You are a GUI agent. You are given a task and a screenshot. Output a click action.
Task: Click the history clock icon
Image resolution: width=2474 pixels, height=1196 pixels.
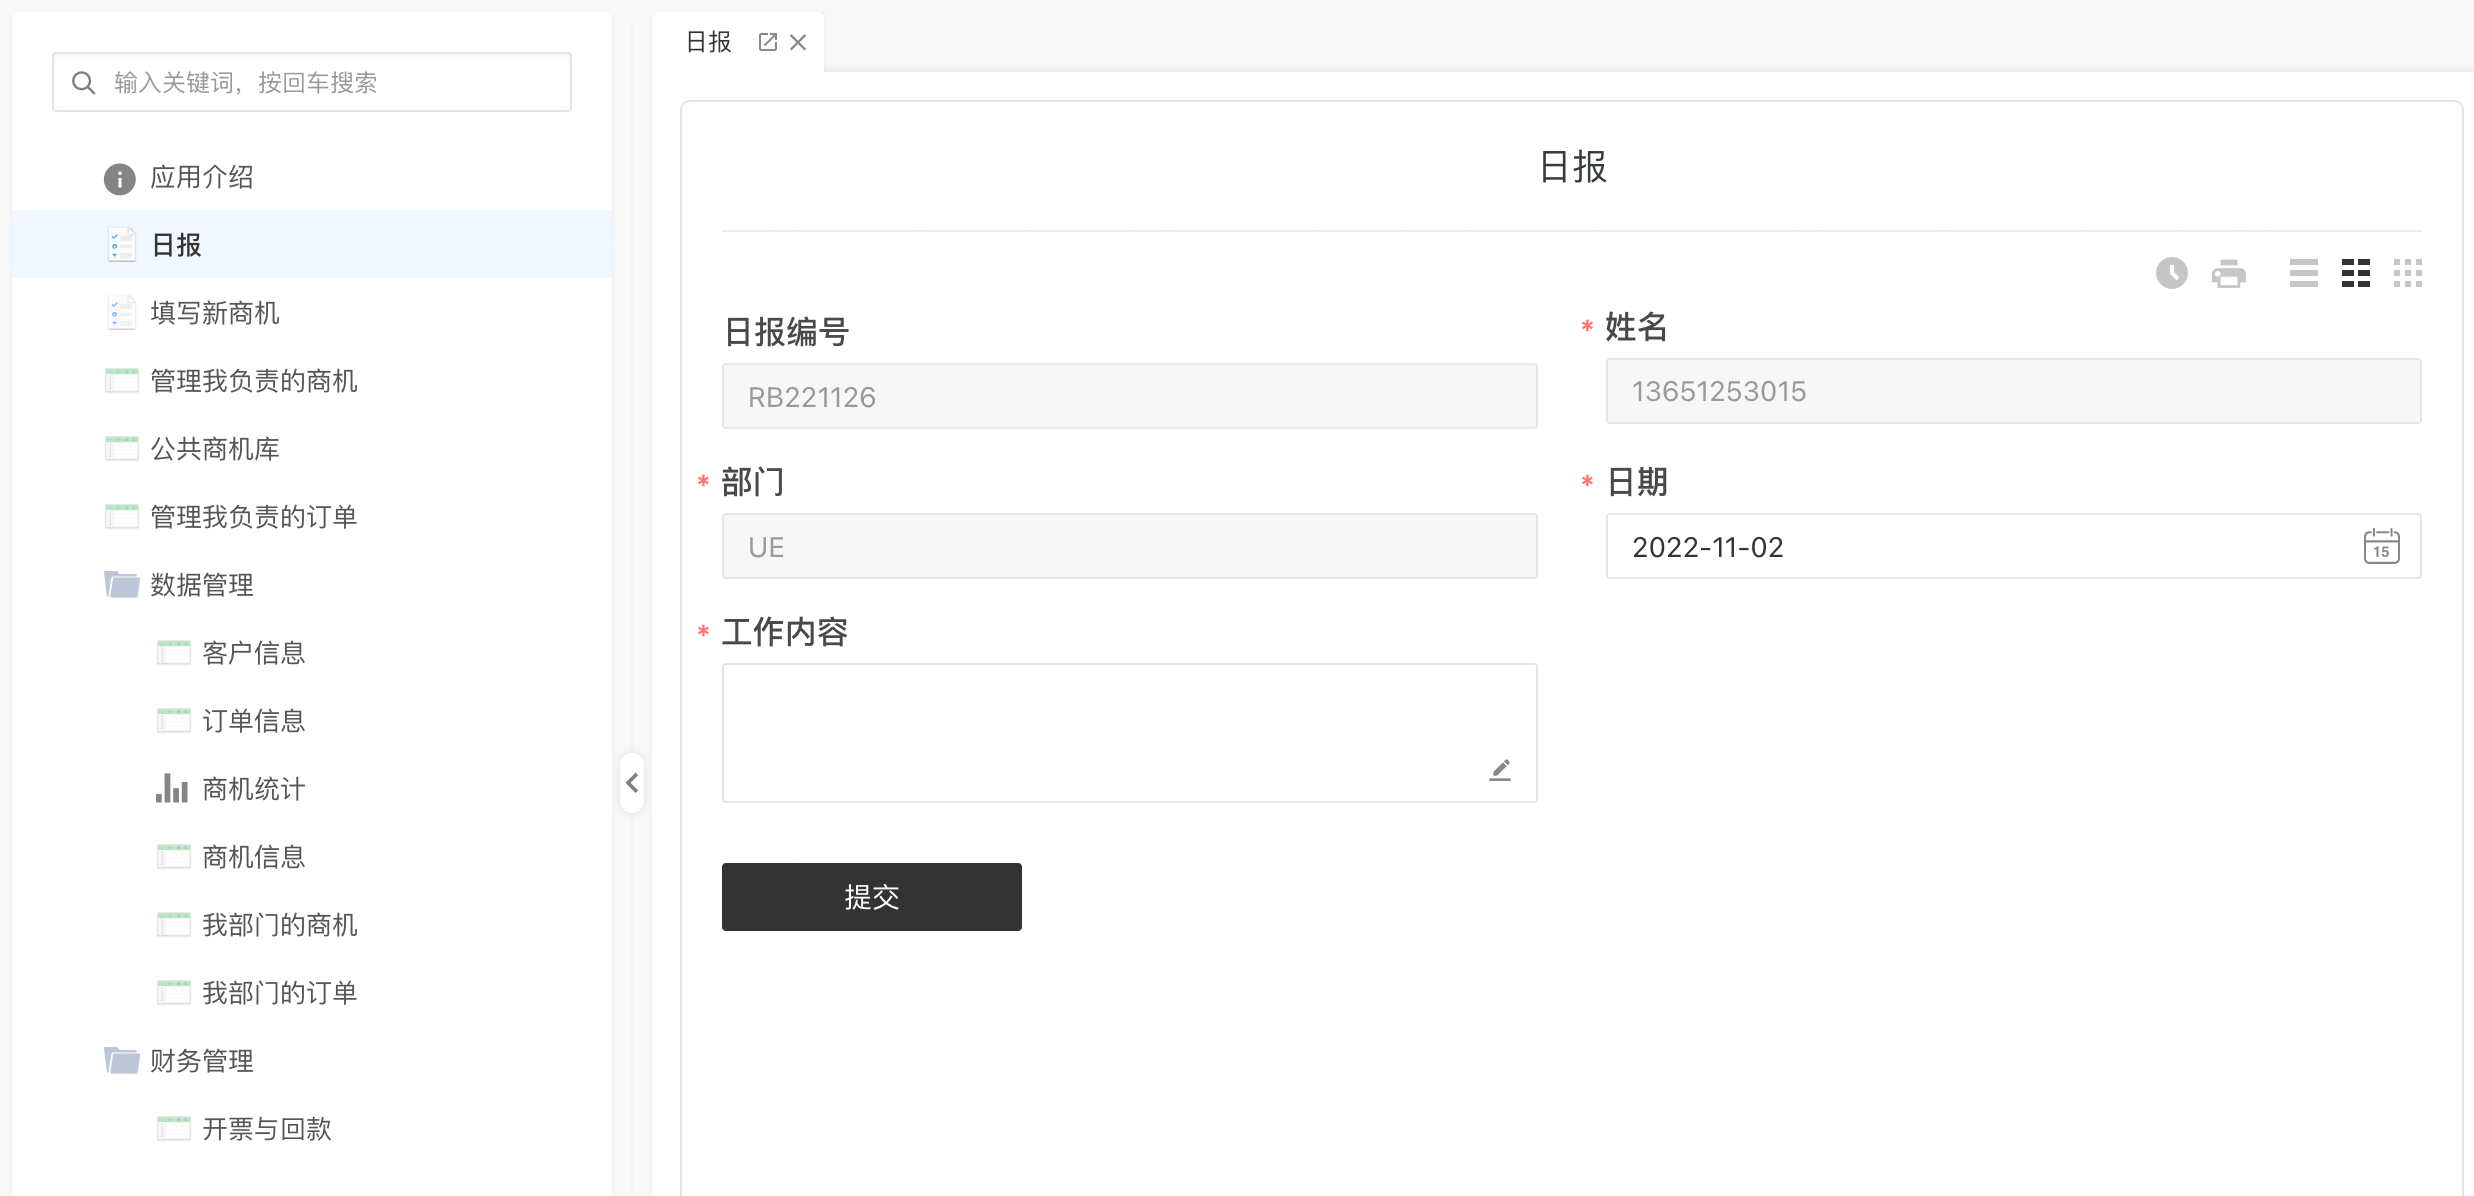[2171, 273]
